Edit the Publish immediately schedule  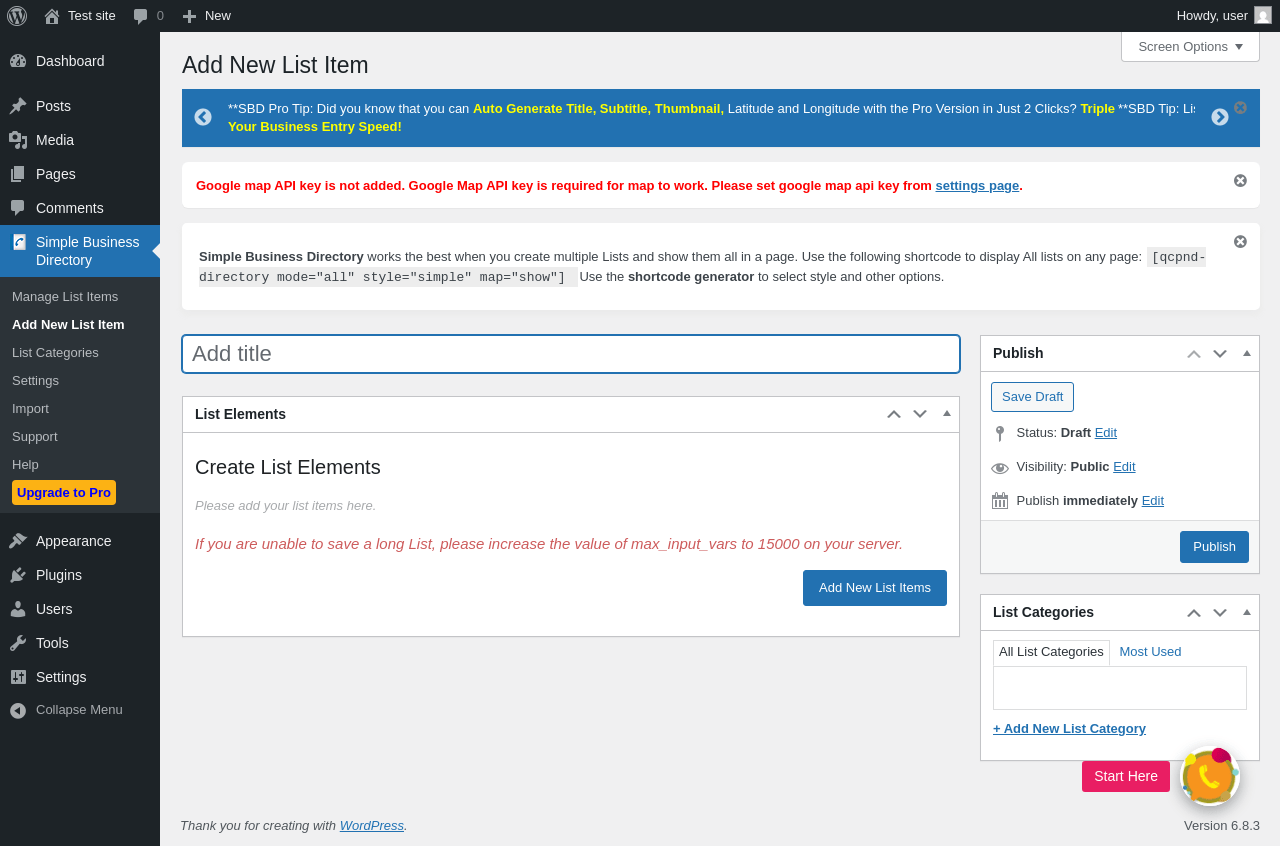coord(1153,501)
